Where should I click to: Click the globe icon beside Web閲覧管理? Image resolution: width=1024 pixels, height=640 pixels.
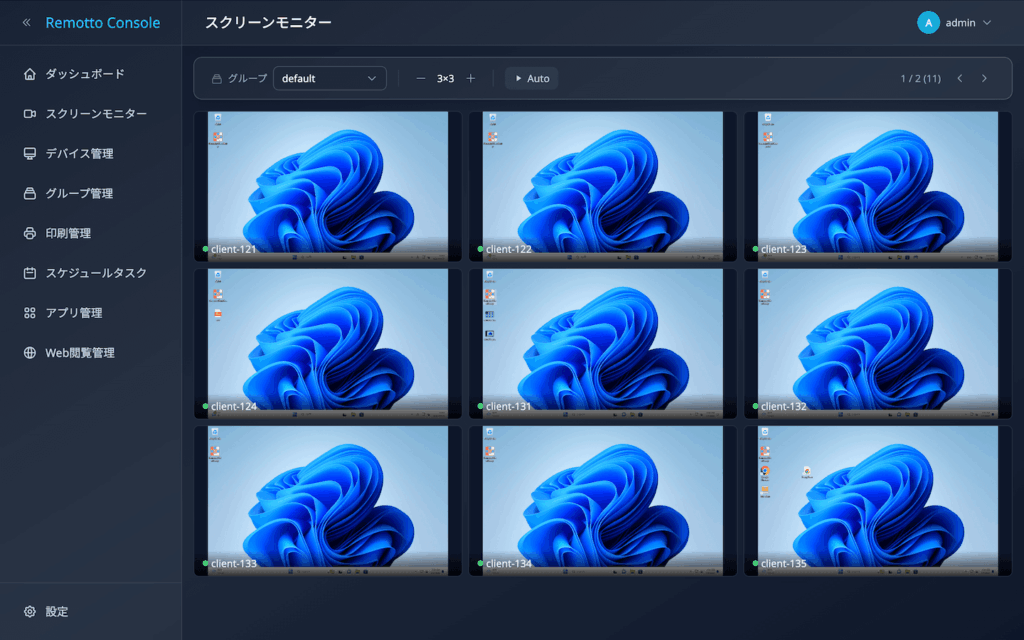coord(29,353)
